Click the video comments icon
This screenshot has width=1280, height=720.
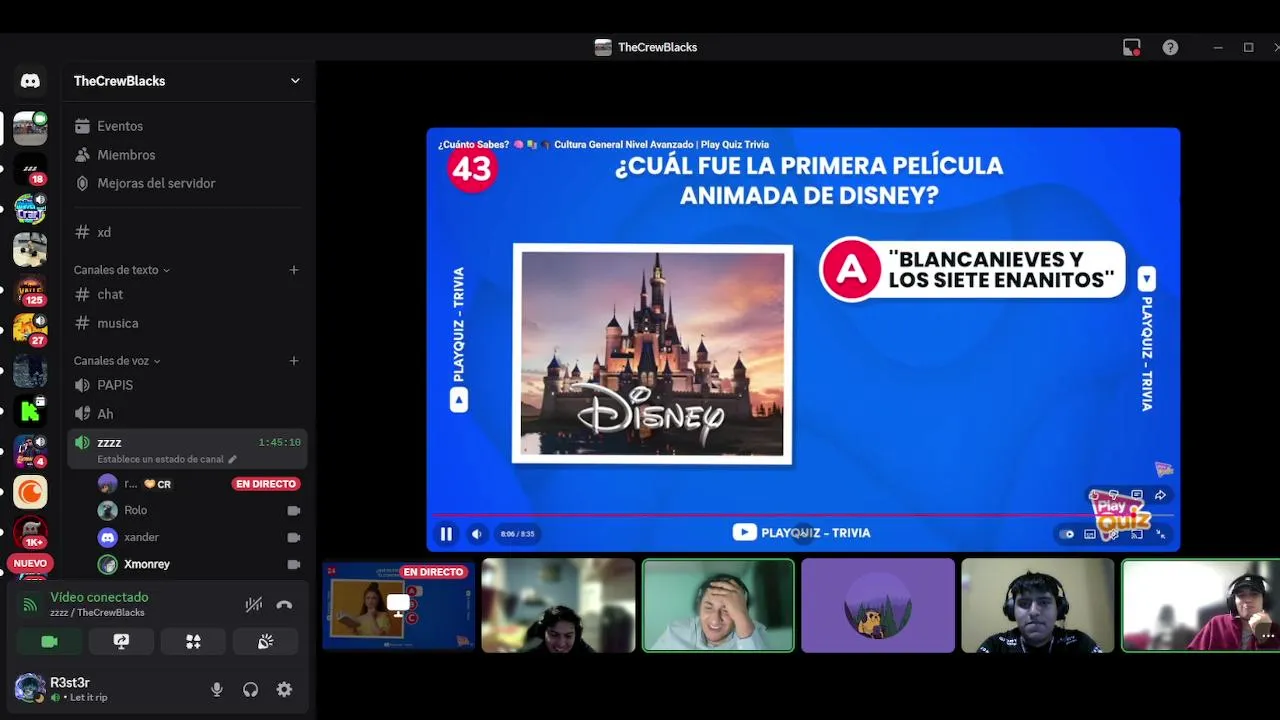pyautogui.click(x=1137, y=495)
